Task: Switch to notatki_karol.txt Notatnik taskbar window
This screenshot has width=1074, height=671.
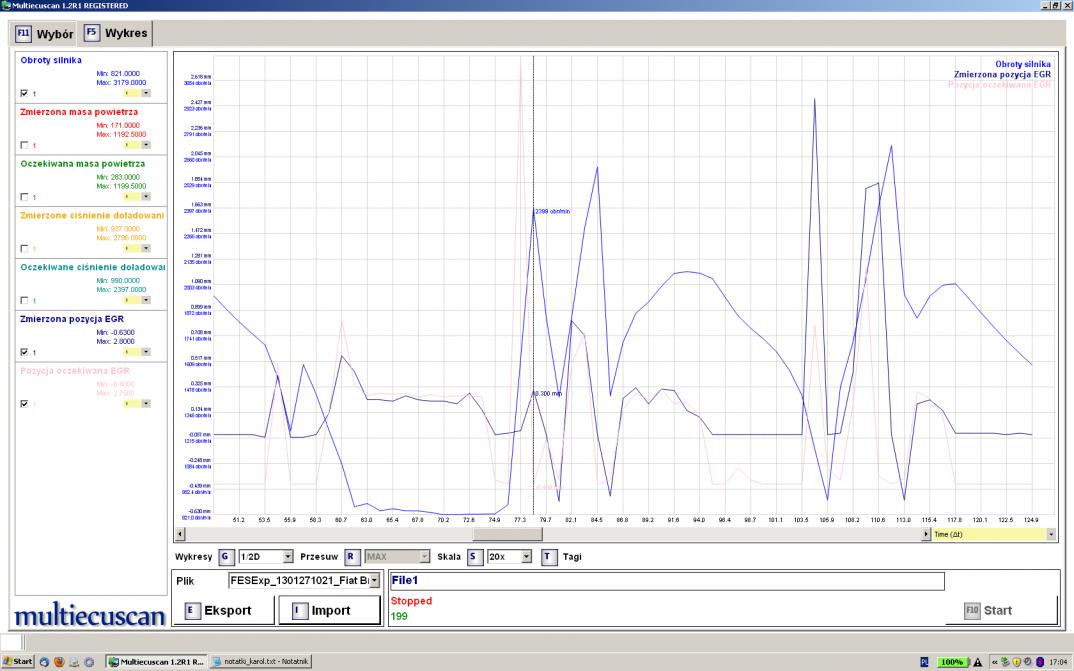Action: pos(260,662)
